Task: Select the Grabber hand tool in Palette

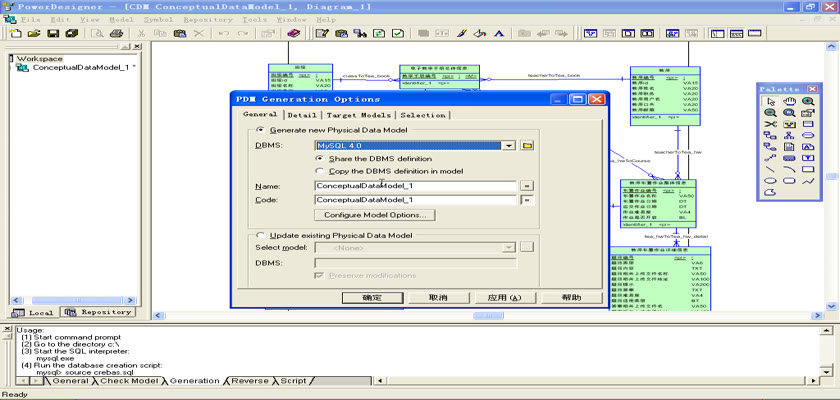Action: [789, 101]
